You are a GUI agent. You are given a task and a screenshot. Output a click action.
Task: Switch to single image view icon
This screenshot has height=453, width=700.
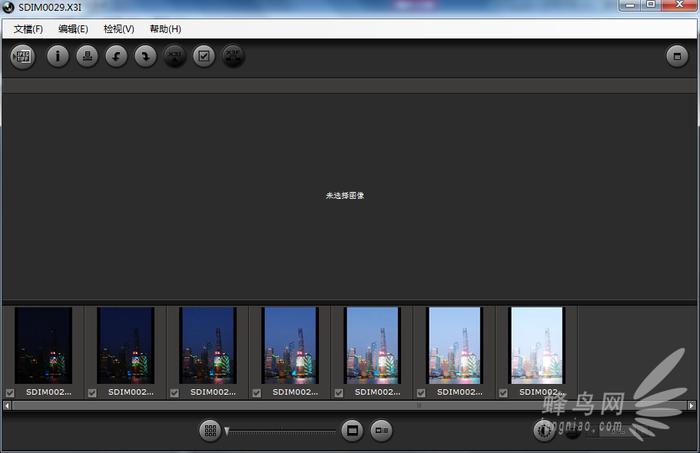tap(352, 431)
